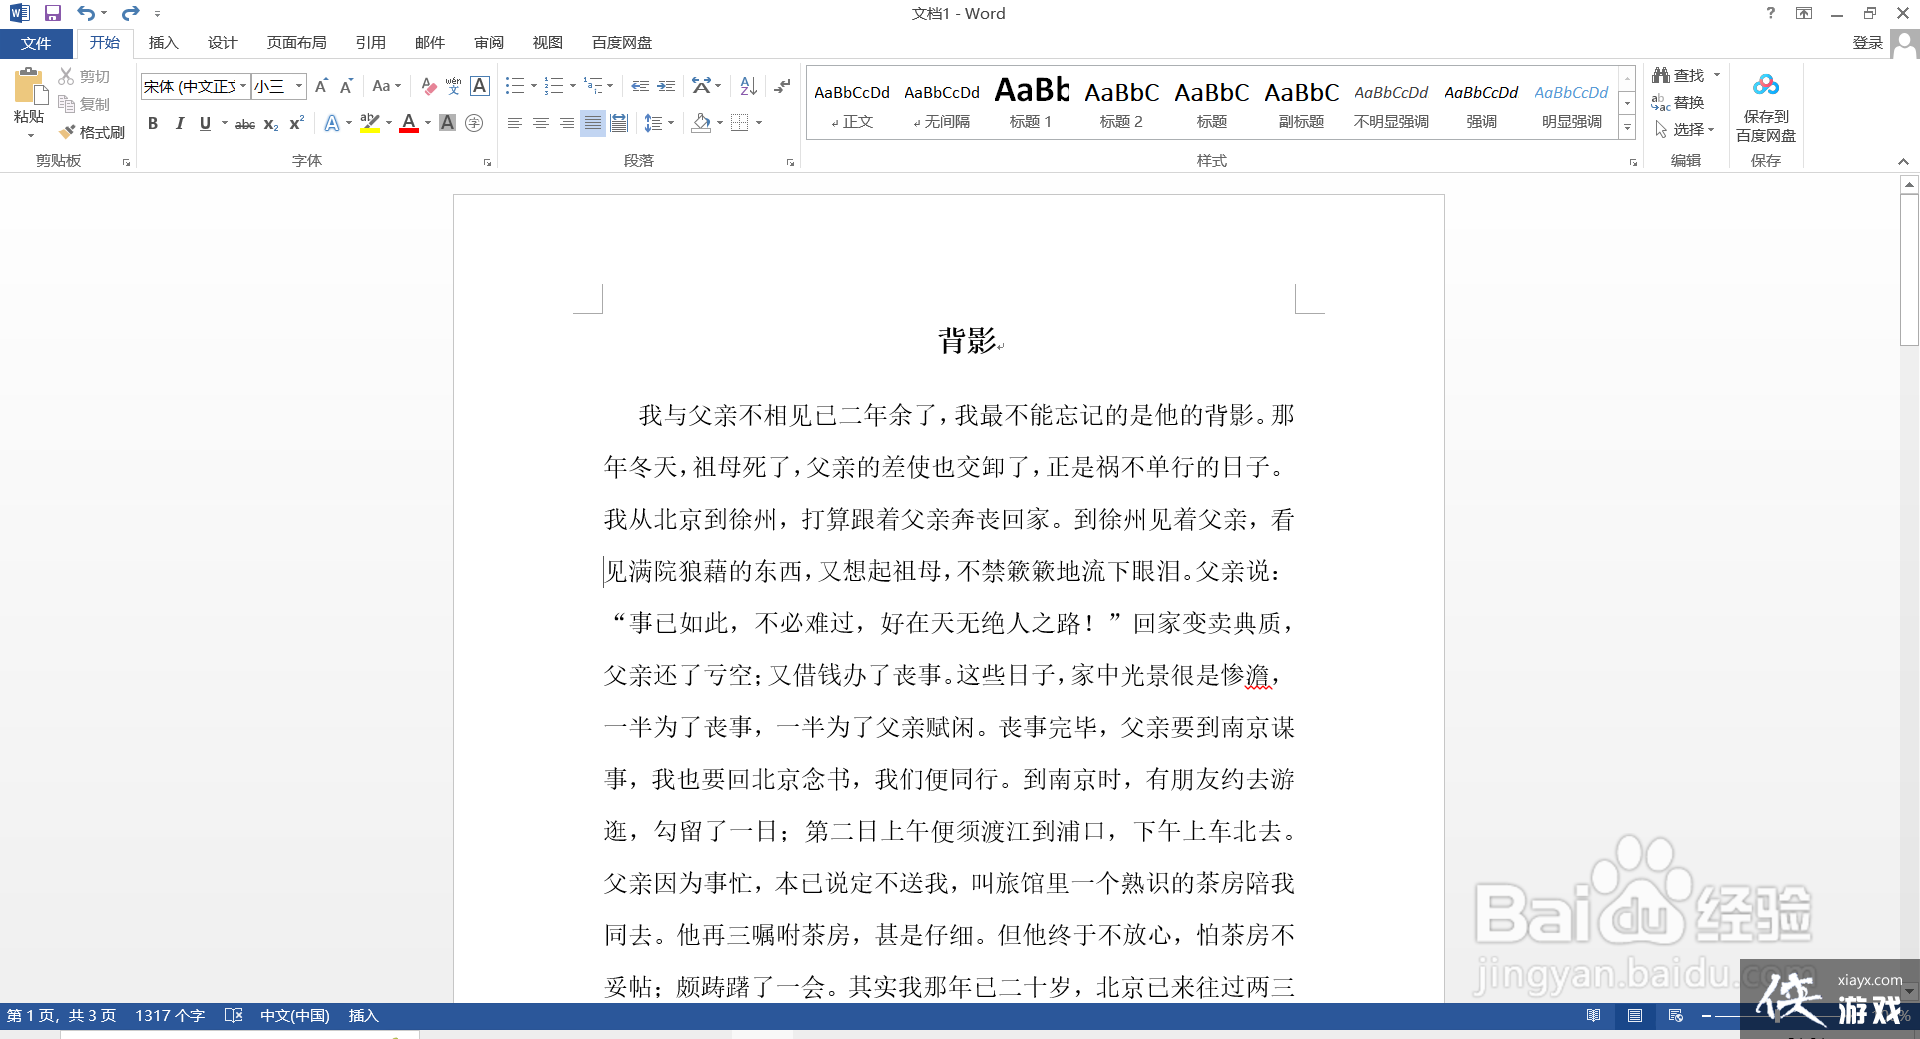
Task: Click word count 1317 个字 in status bar
Action: (x=170, y=1015)
